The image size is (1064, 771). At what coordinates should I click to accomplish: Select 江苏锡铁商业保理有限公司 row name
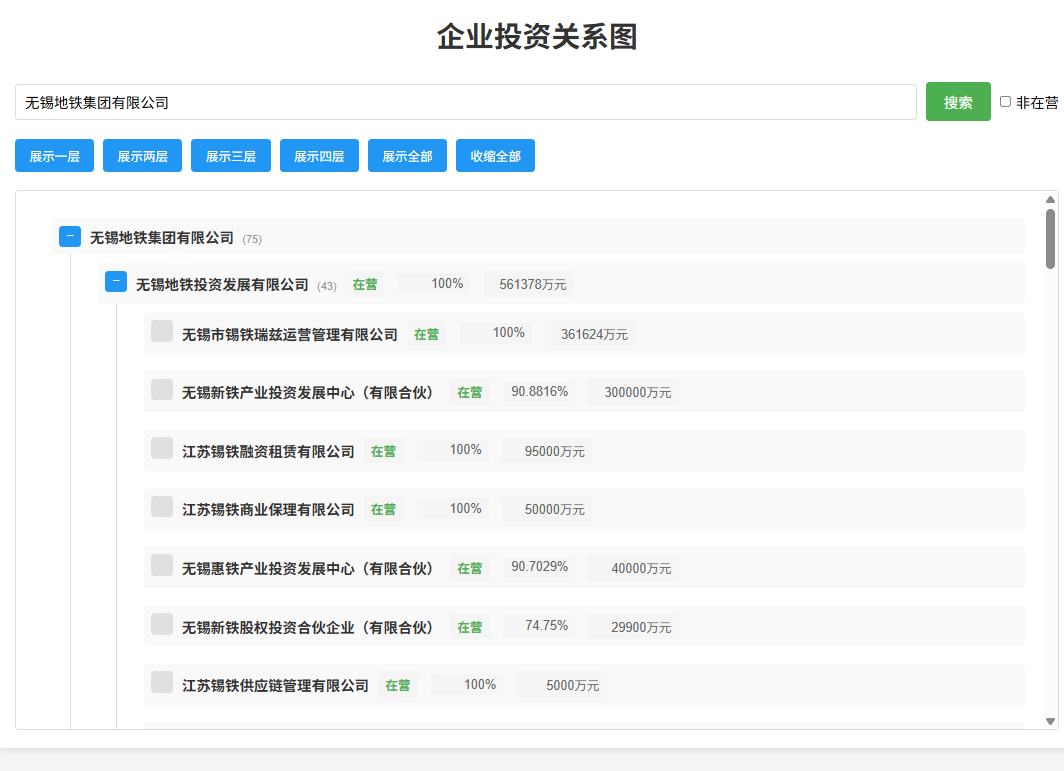(x=268, y=510)
